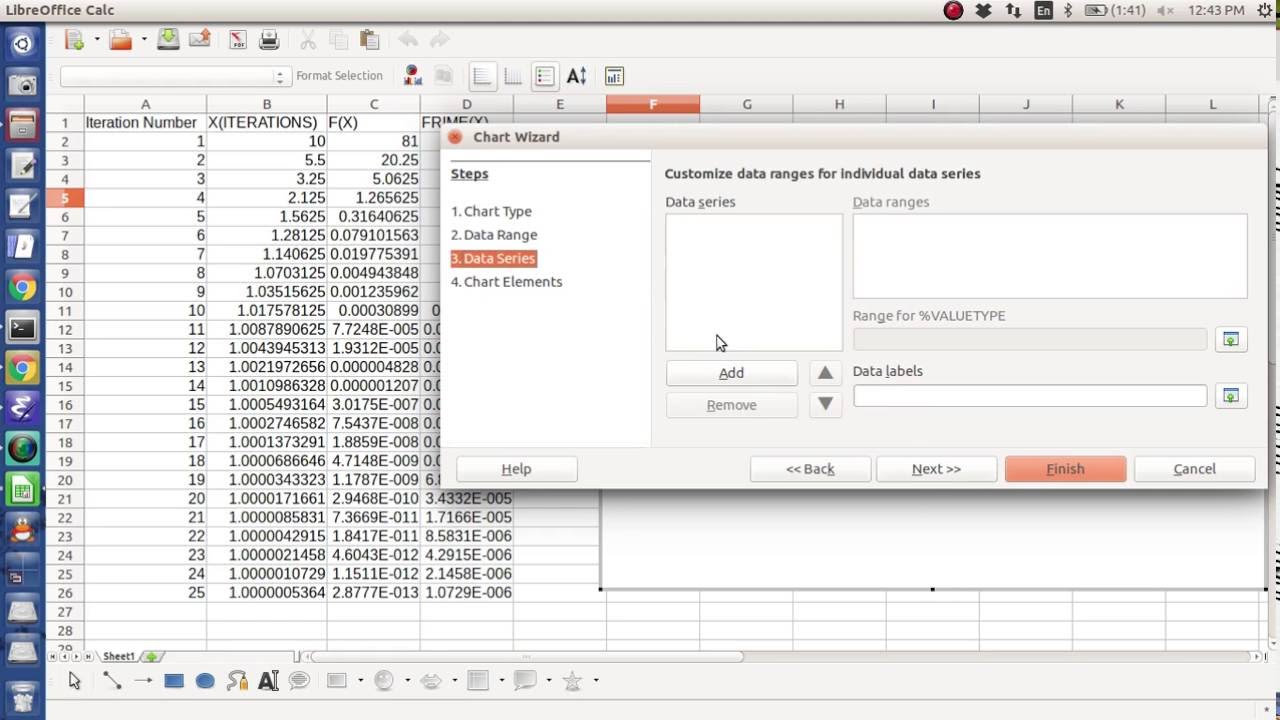Select the Callouts tool
Image resolution: width=1280 pixels, height=720 pixels.
(299, 681)
